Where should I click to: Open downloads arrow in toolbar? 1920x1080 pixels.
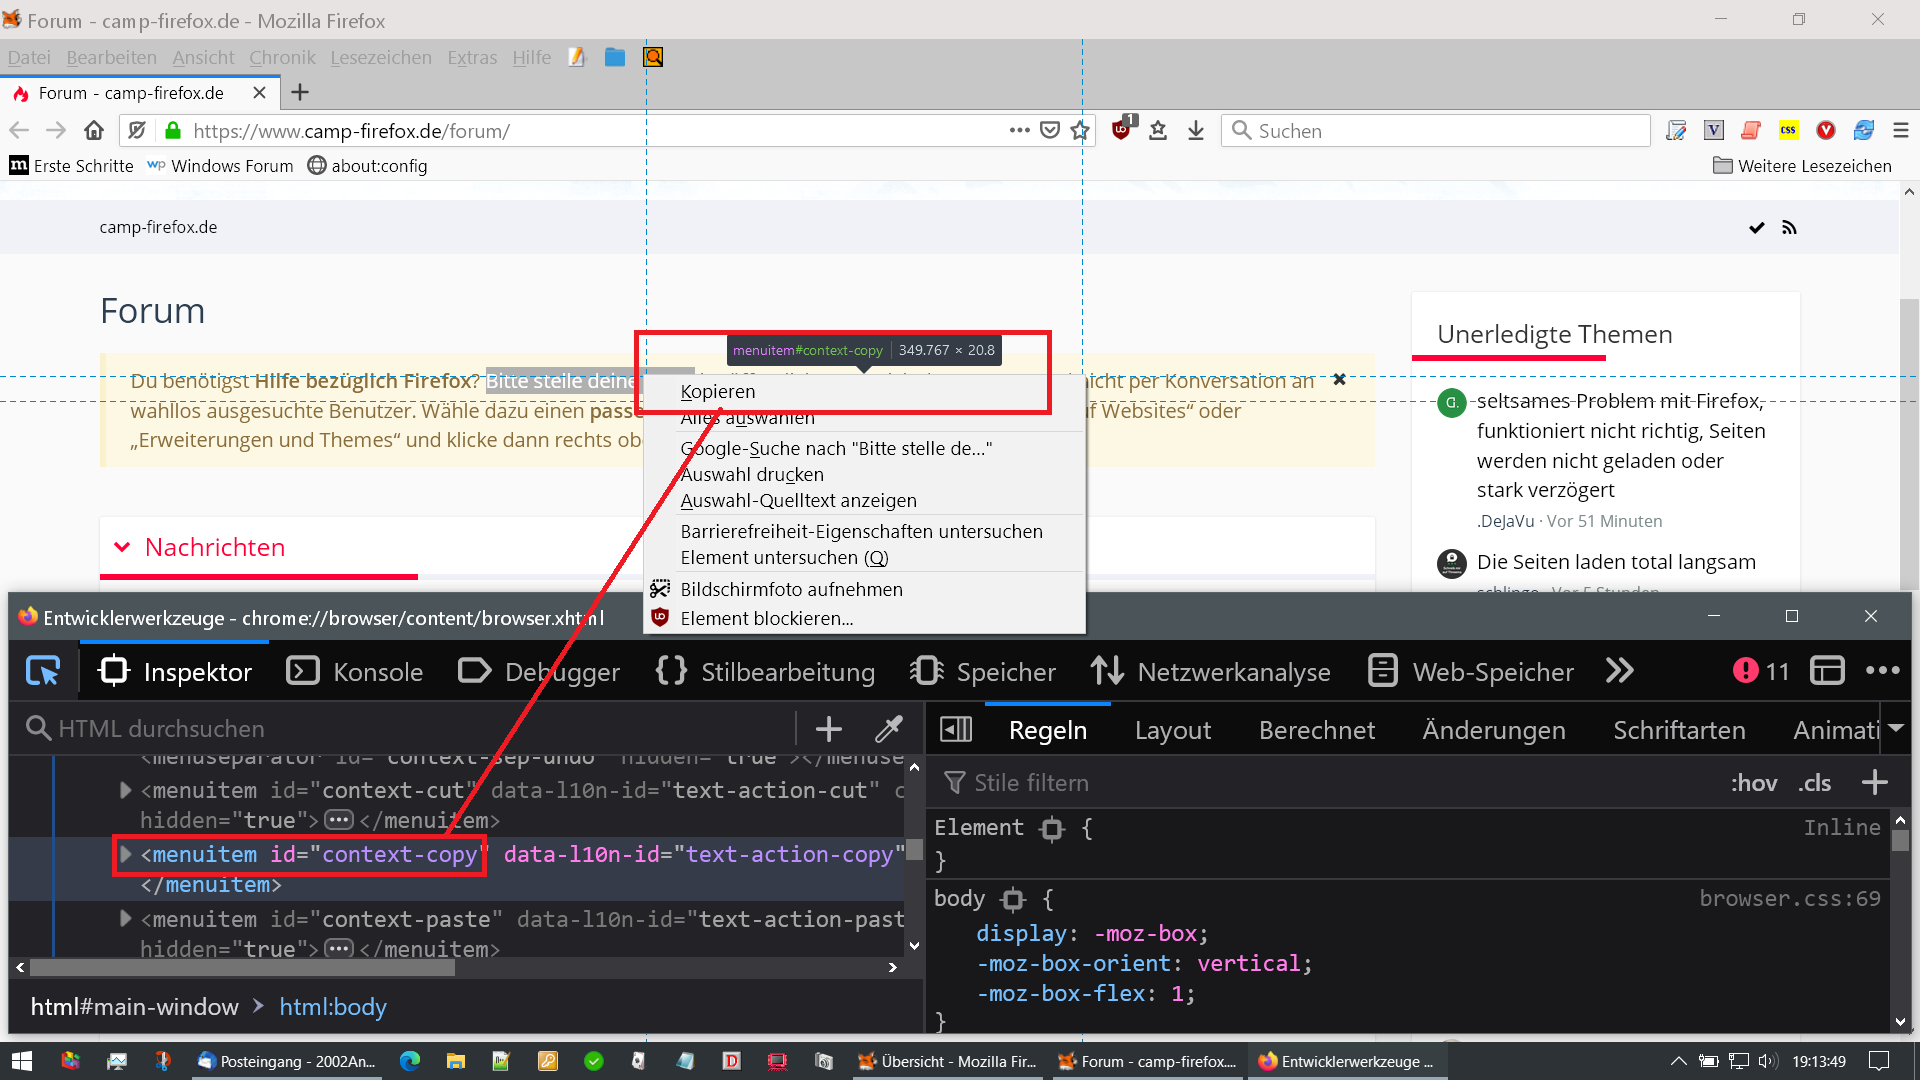point(1195,131)
